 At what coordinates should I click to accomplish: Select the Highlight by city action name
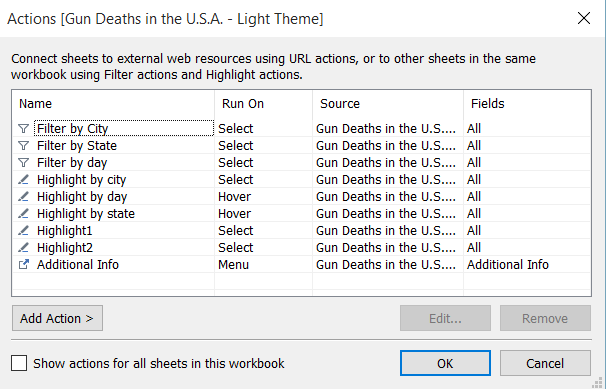point(82,180)
